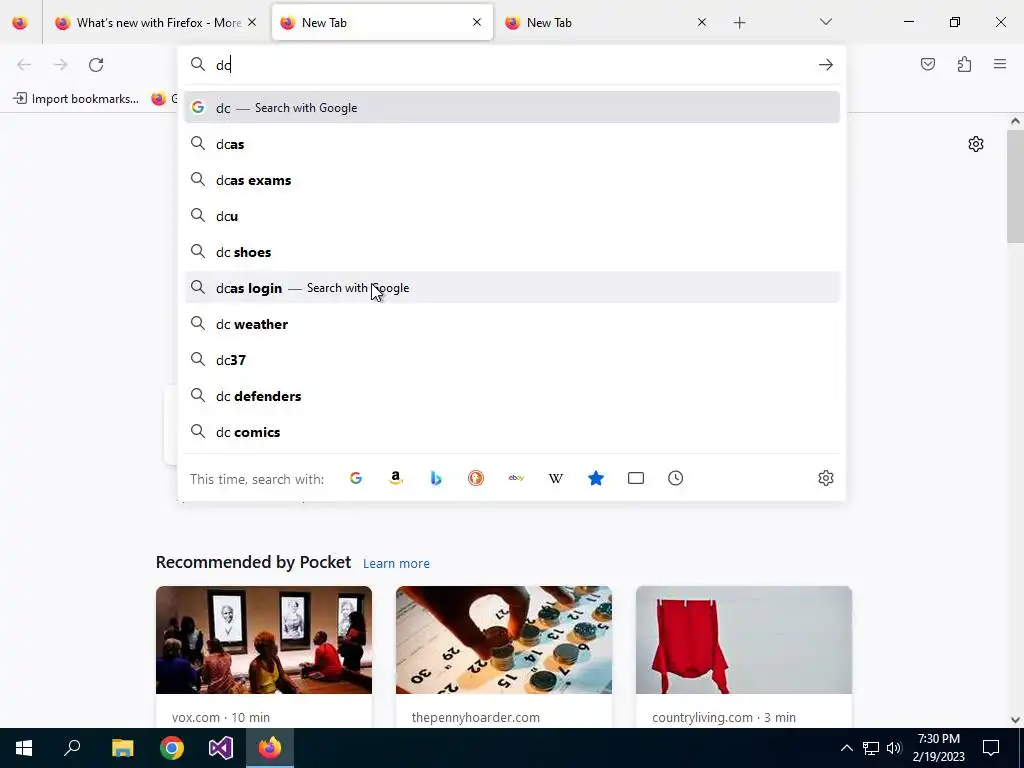Click Import bookmarks in bookmarks toolbar
Screen dimensions: 1024x768
tap(76, 99)
